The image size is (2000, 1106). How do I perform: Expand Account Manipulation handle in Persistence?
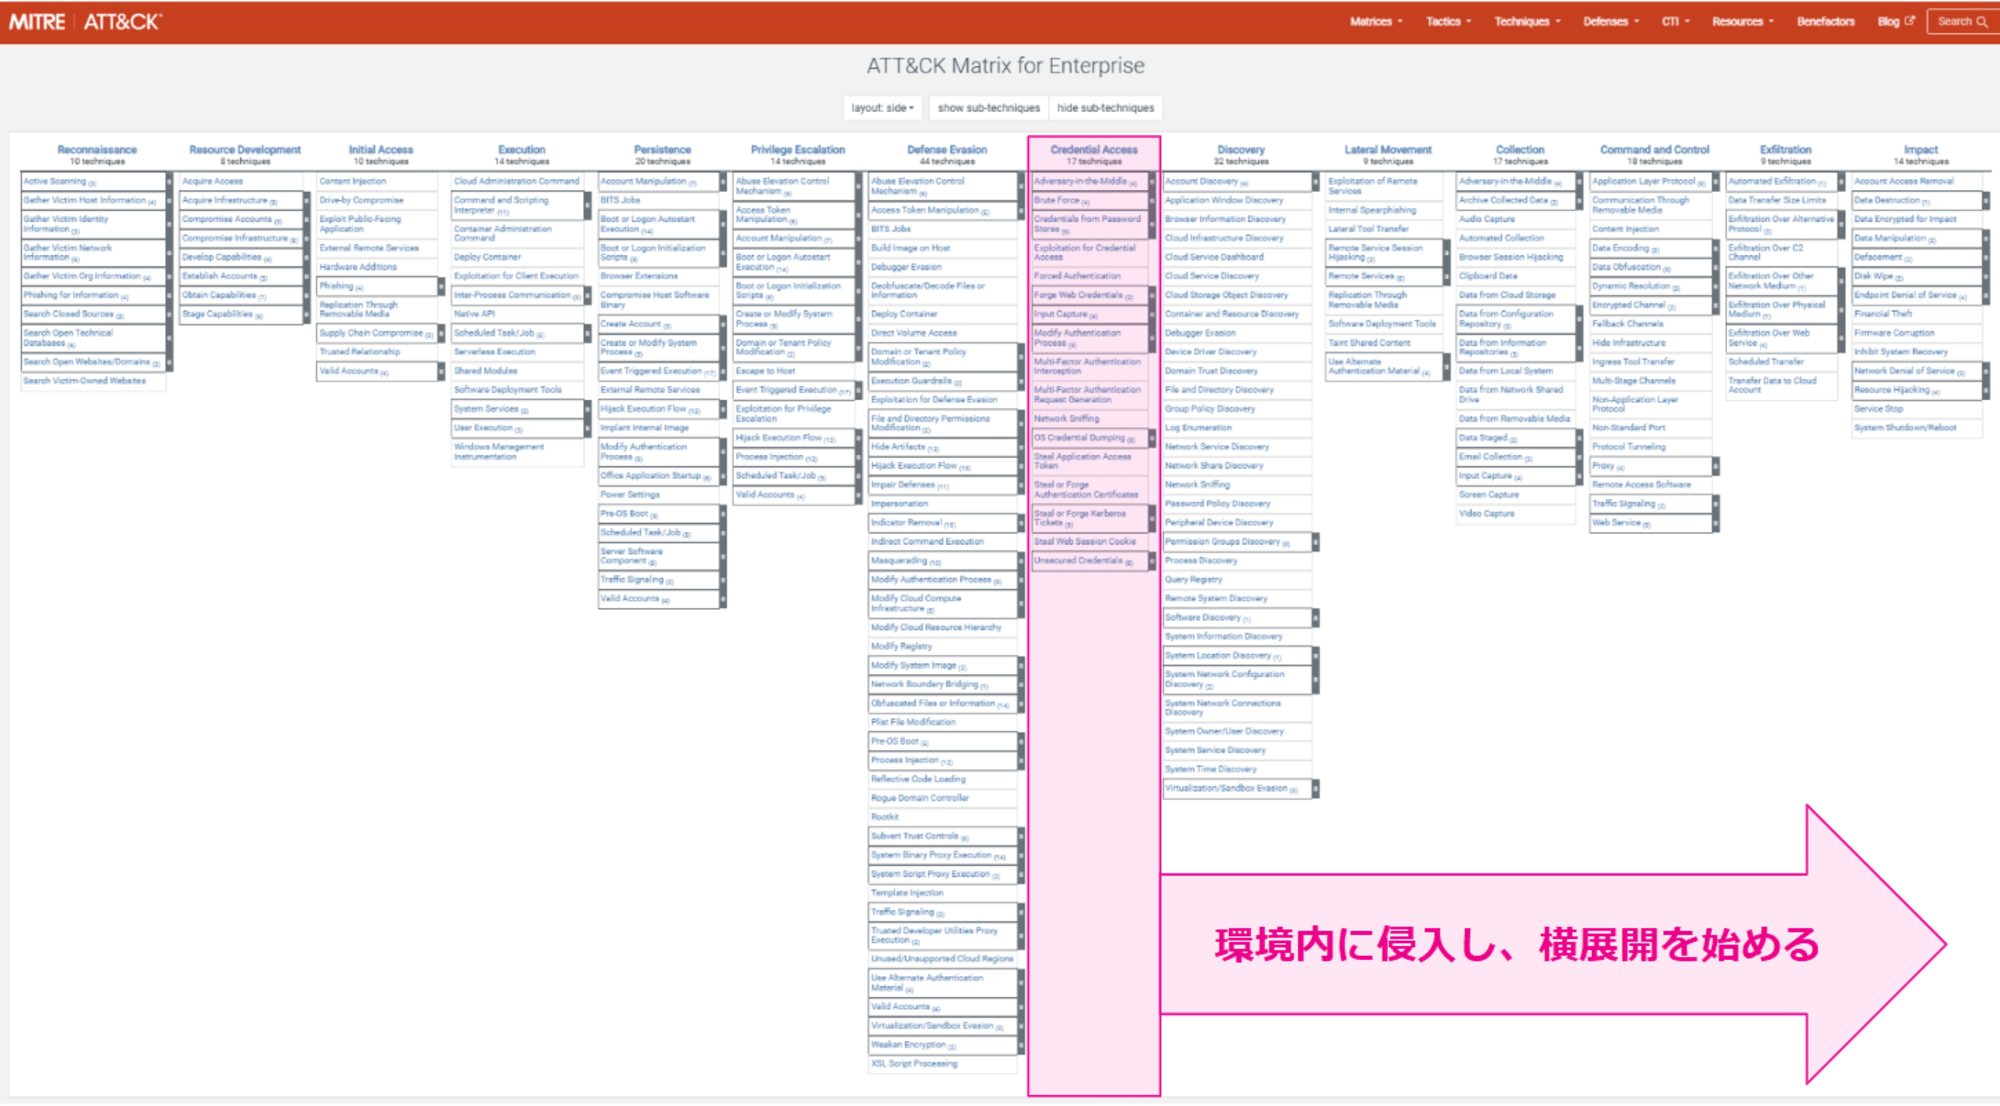click(722, 182)
